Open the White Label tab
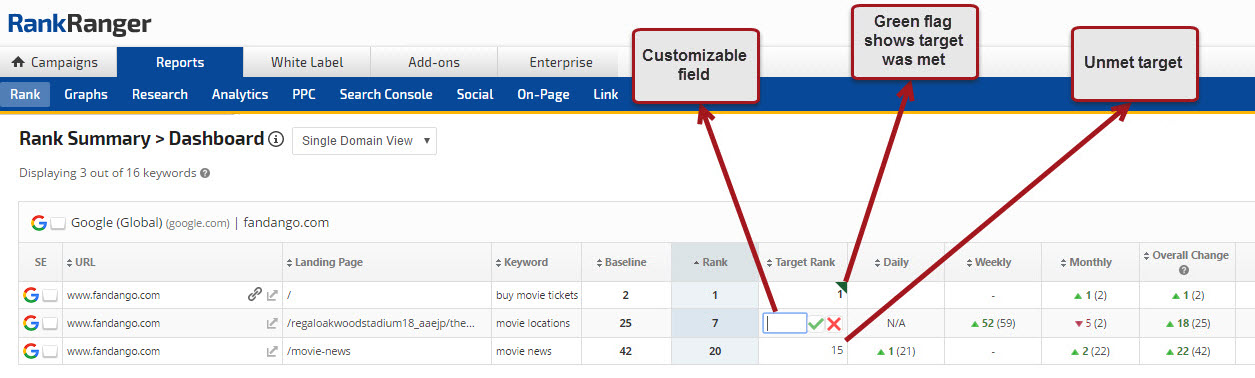Screen dimensions: 1255x378 (307, 62)
